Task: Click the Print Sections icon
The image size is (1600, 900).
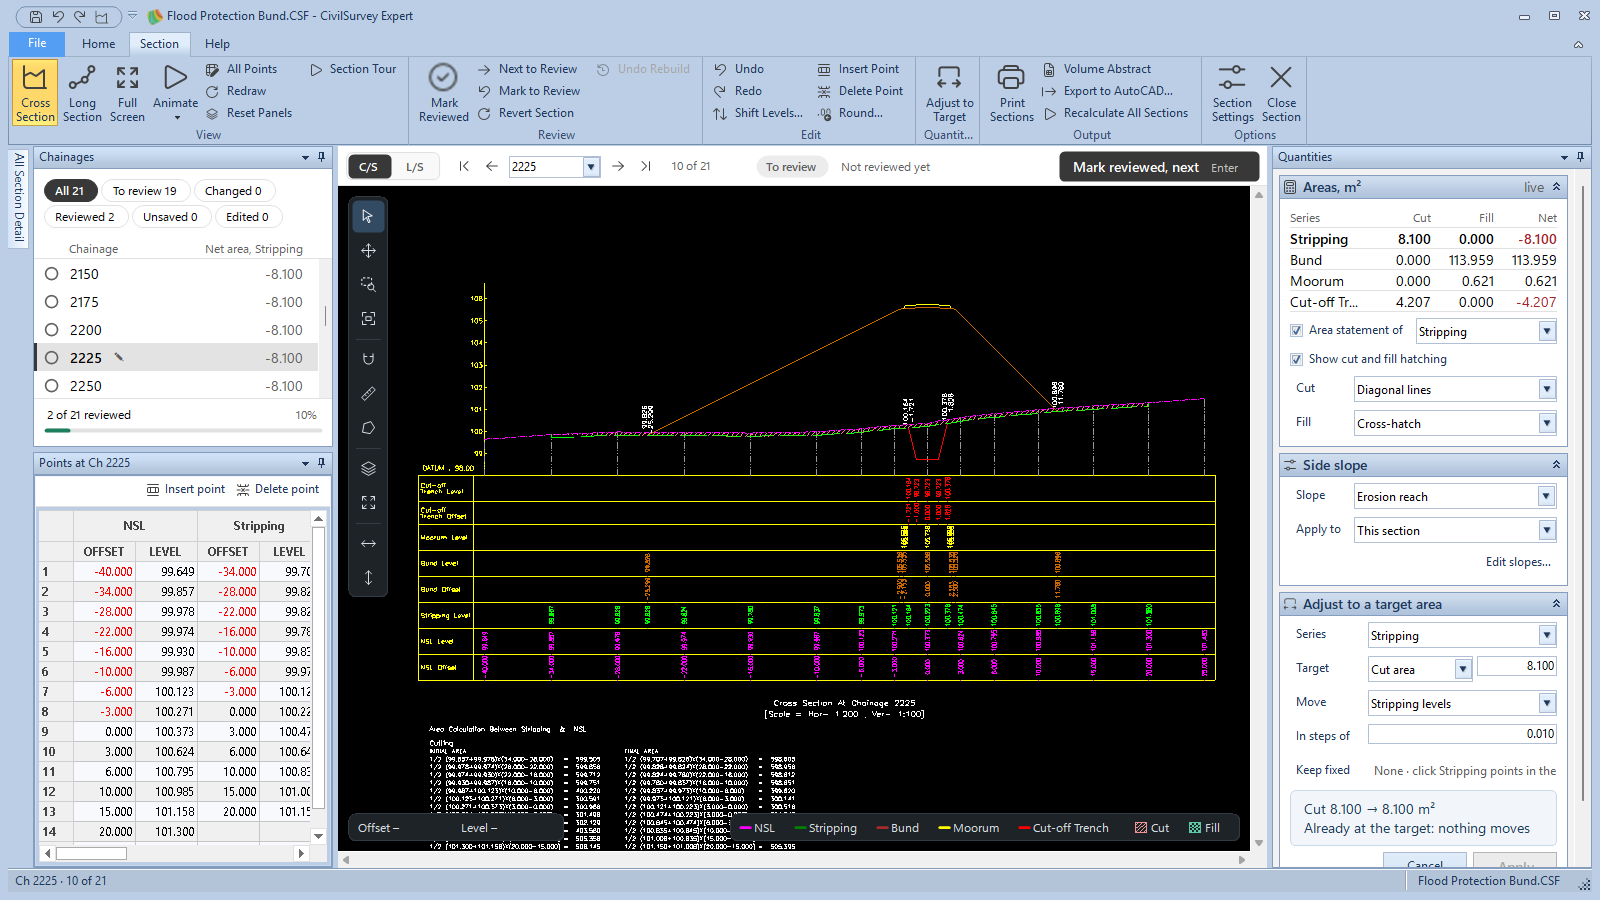Action: (x=1011, y=77)
